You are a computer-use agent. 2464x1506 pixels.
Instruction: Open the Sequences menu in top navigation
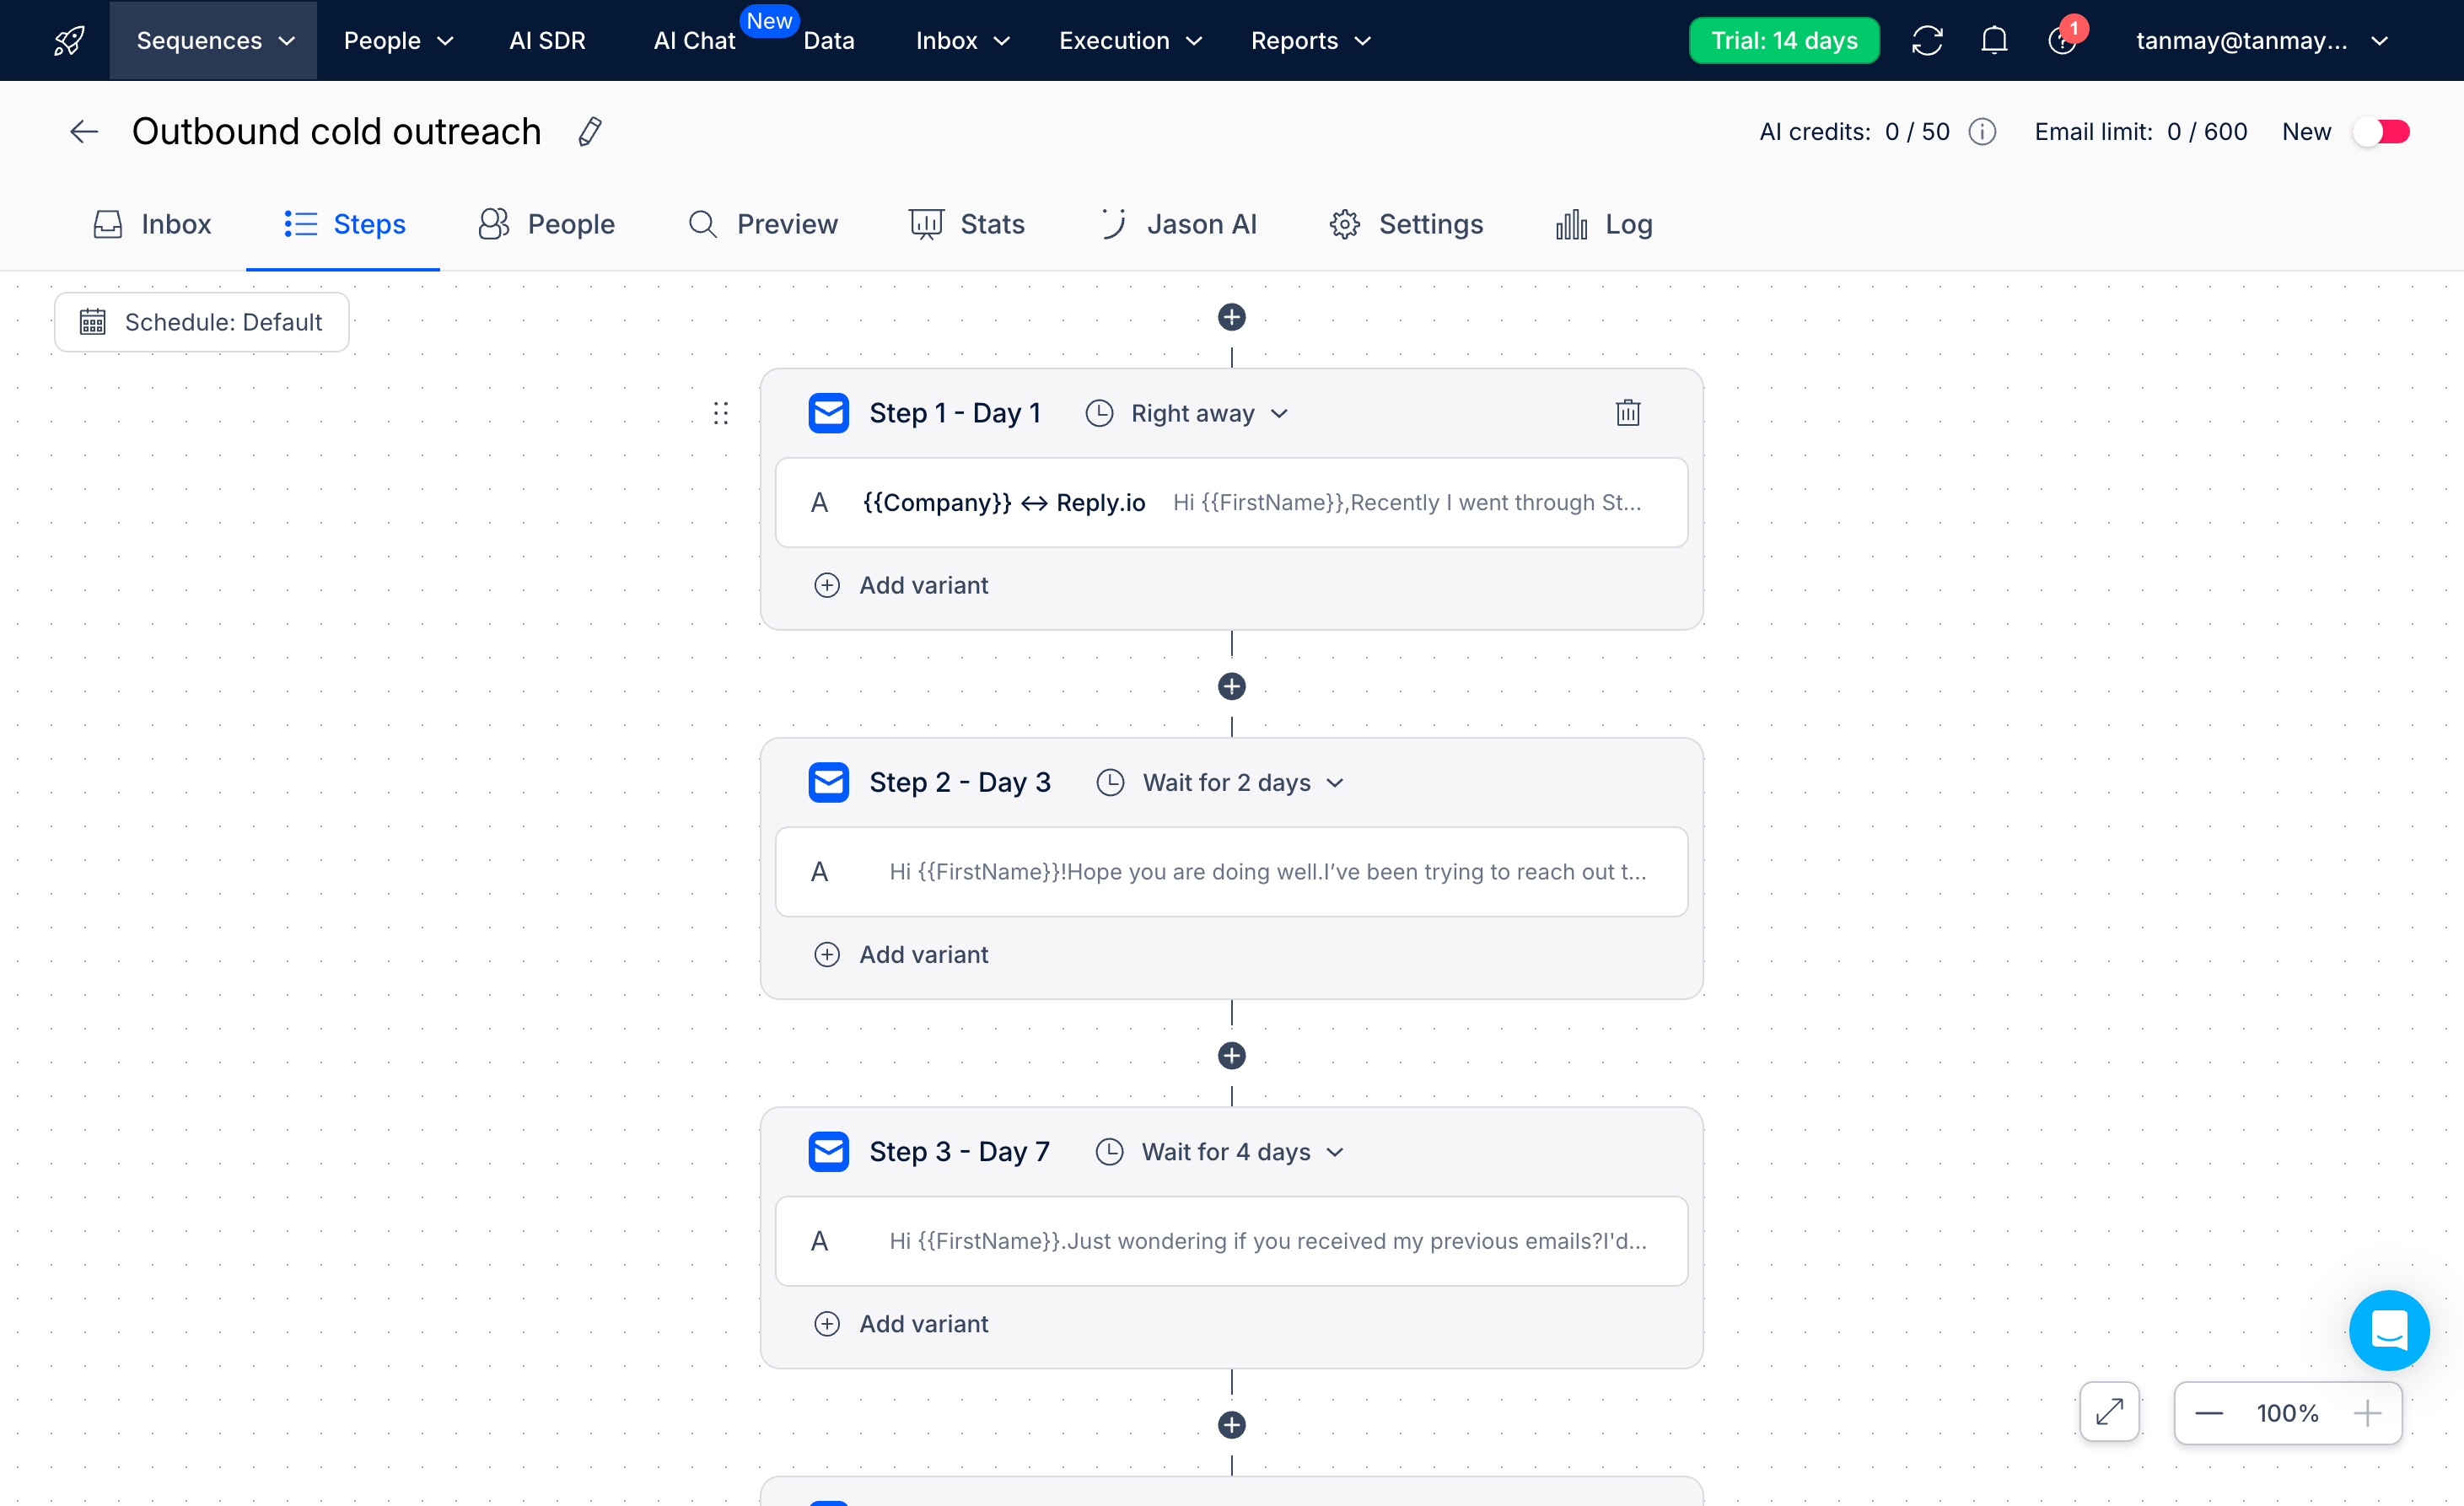pos(214,41)
